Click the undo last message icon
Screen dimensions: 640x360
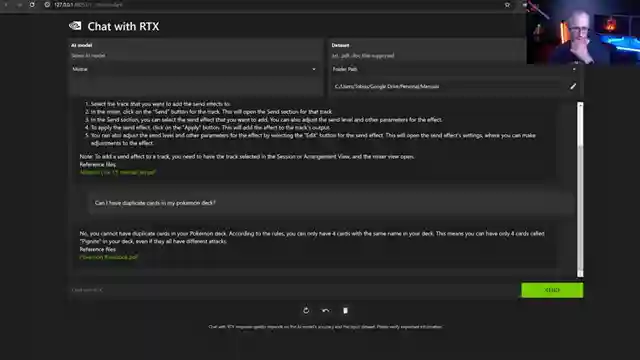click(326, 311)
